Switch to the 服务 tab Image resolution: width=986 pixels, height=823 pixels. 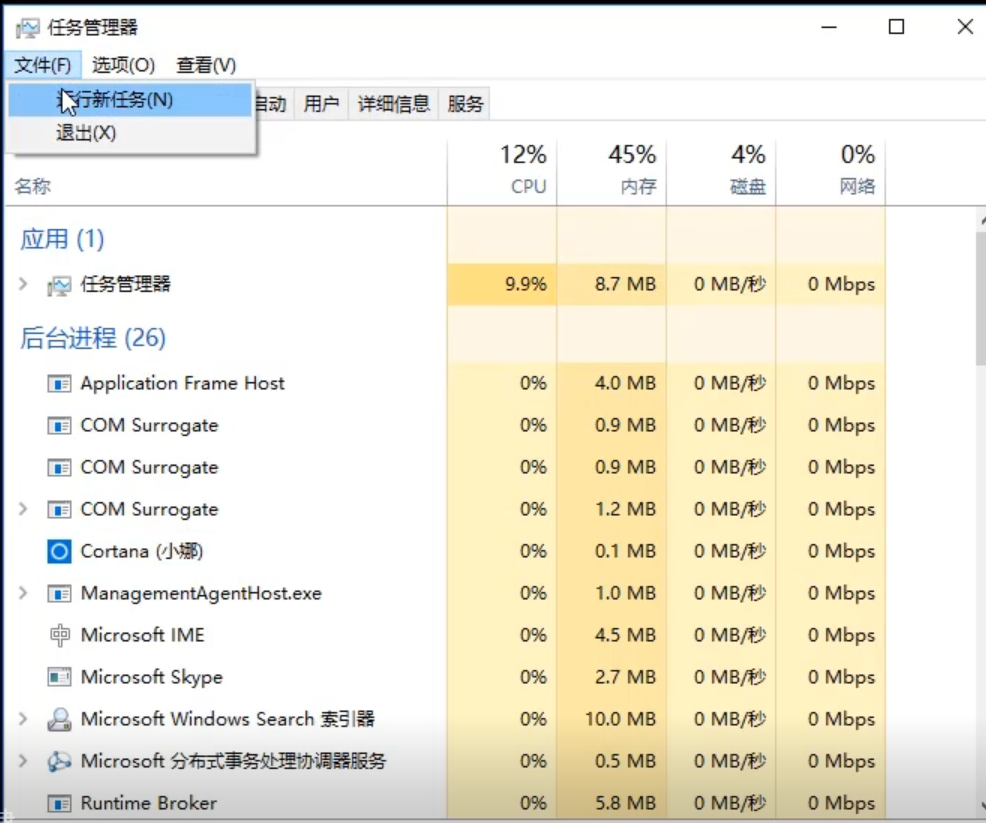pyautogui.click(x=465, y=103)
